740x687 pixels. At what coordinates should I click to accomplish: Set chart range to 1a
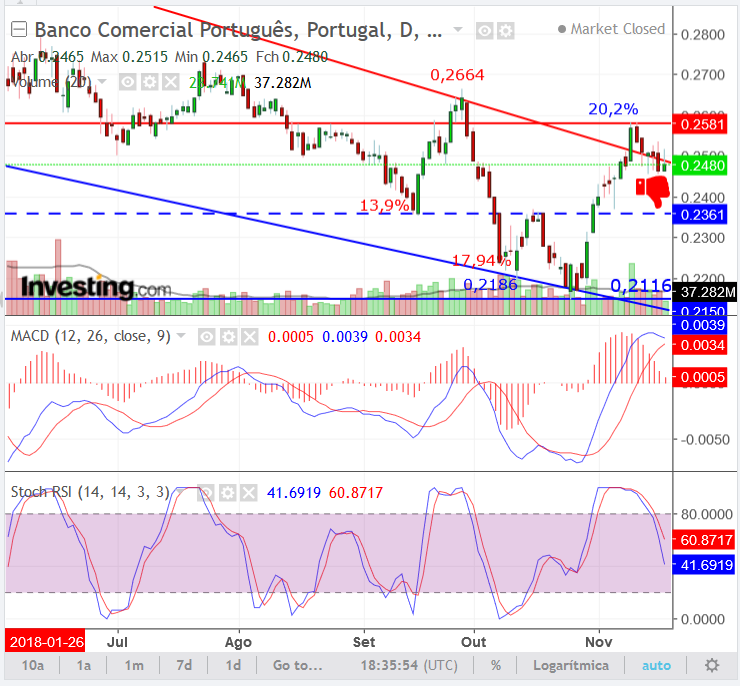pyautogui.click(x=84, y=665)
